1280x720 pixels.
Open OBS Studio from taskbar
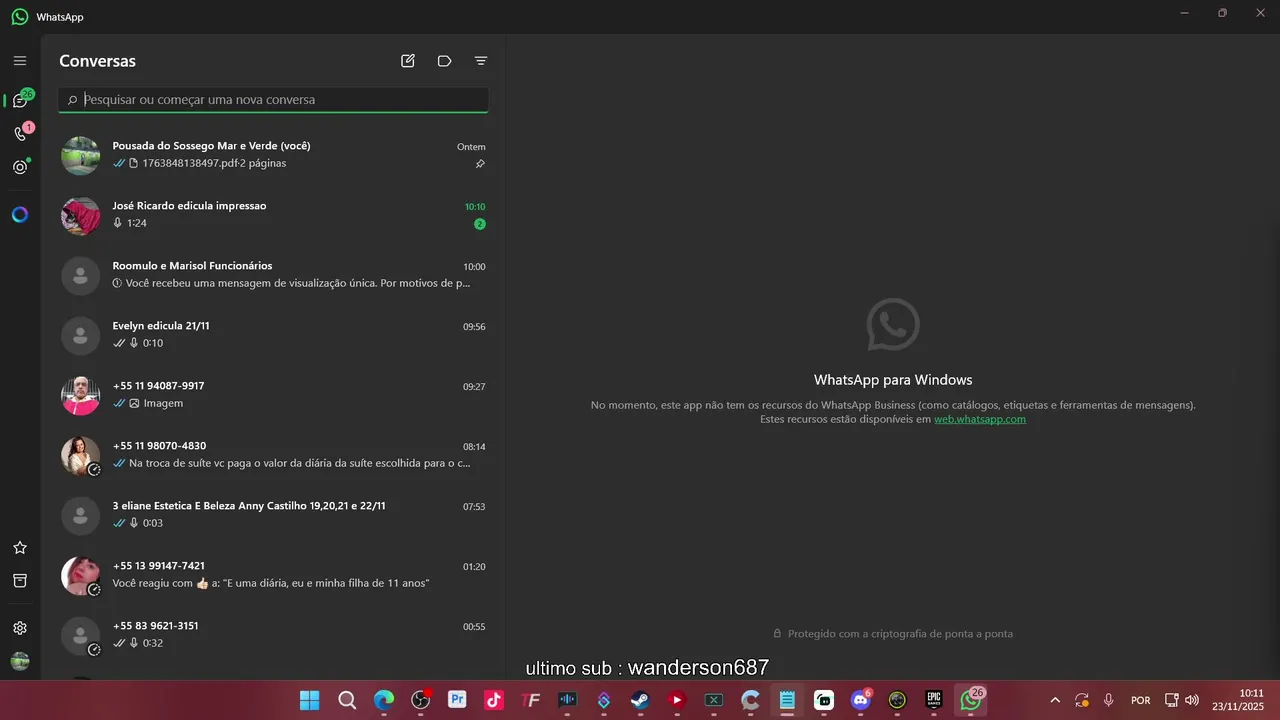click(x=421, y=700)
